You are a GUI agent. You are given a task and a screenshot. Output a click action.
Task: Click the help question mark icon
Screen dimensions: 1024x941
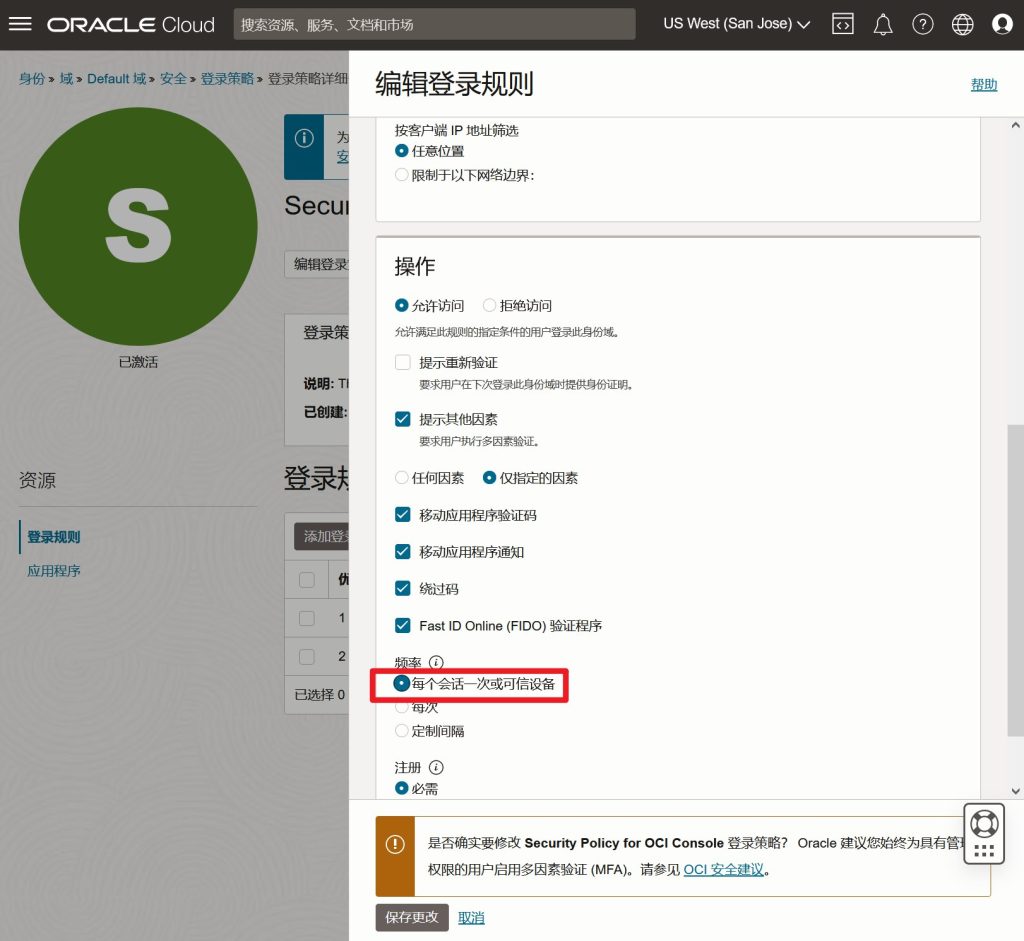tap(923, 24)
